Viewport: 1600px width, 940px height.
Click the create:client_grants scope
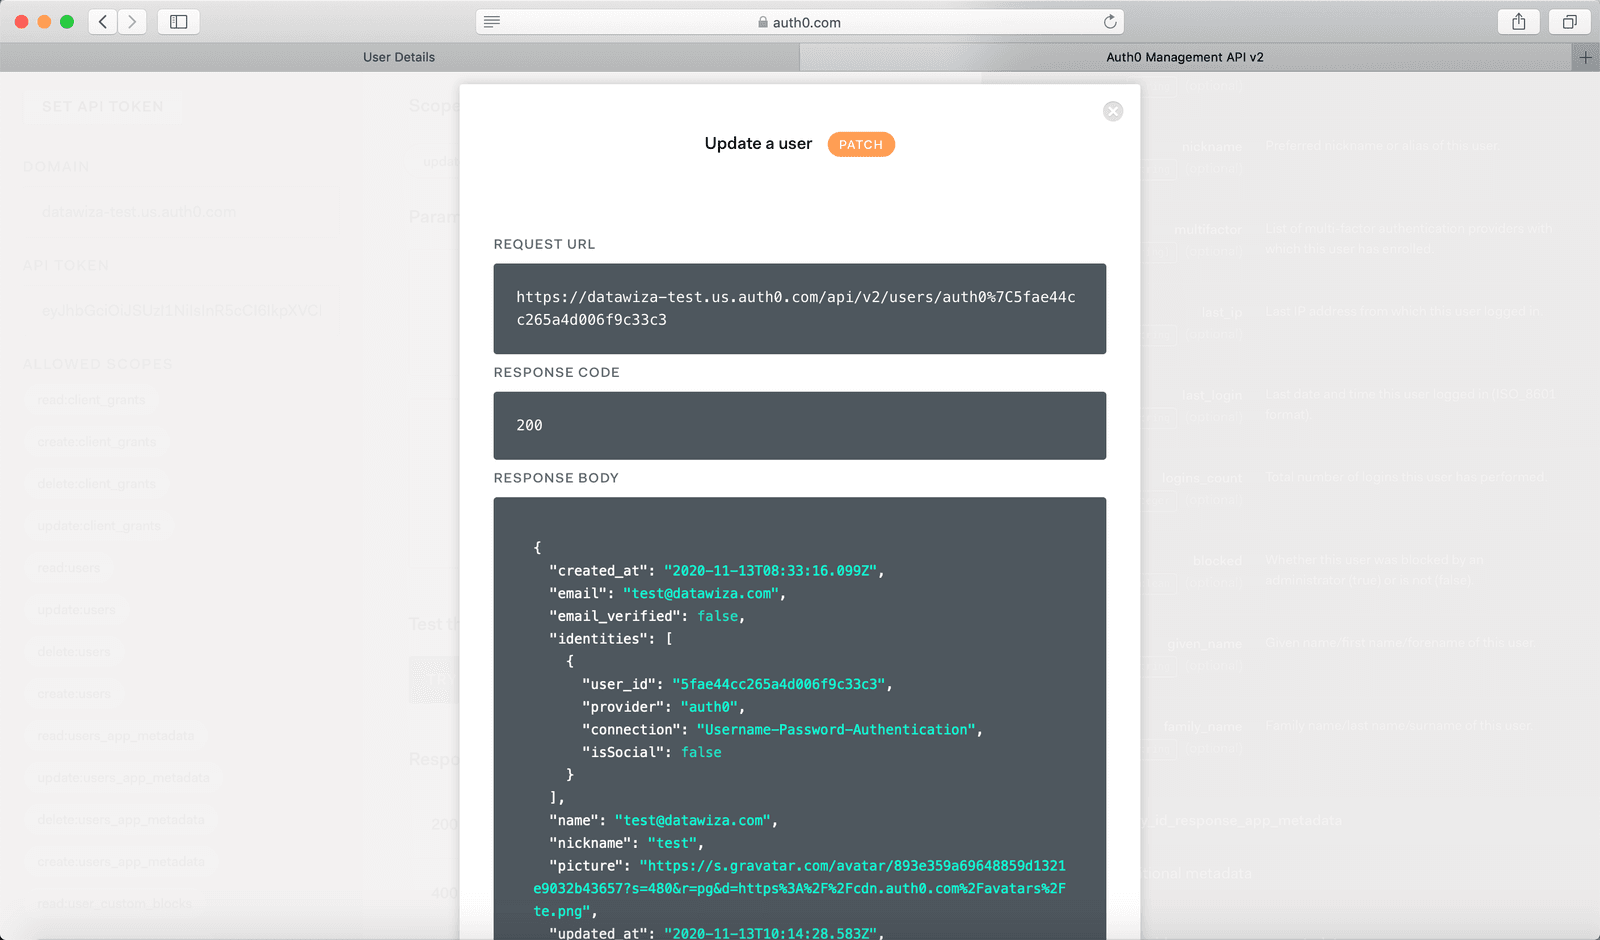97,442
